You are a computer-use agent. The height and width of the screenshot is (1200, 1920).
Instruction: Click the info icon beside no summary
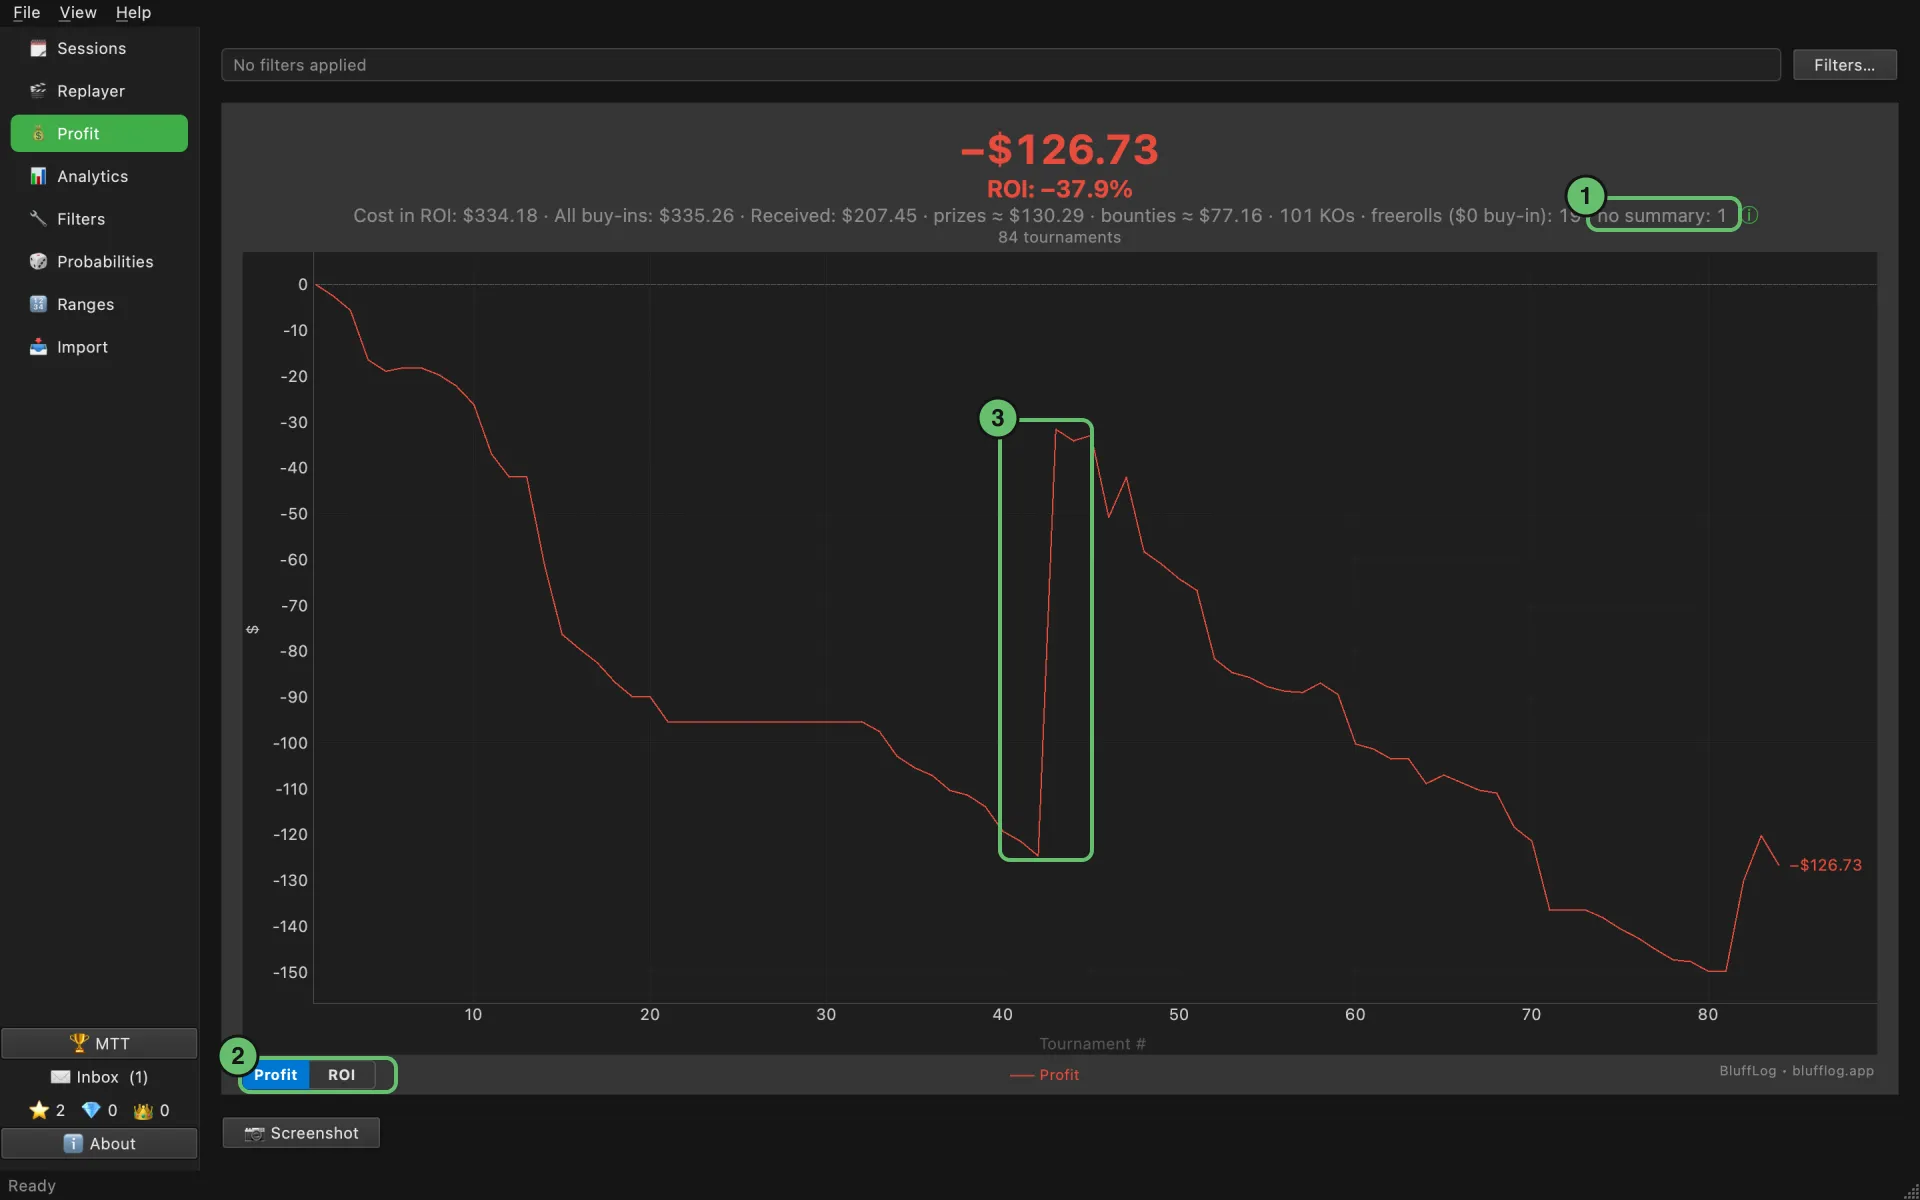pyautogui.click(x=1750, y=215)
